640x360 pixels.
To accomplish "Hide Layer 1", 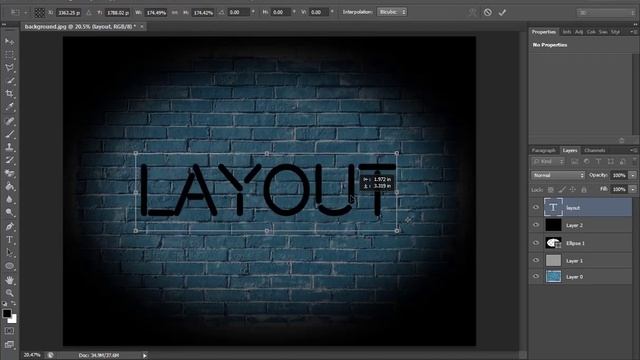I will pyautogui.click(x=536, y=260).
